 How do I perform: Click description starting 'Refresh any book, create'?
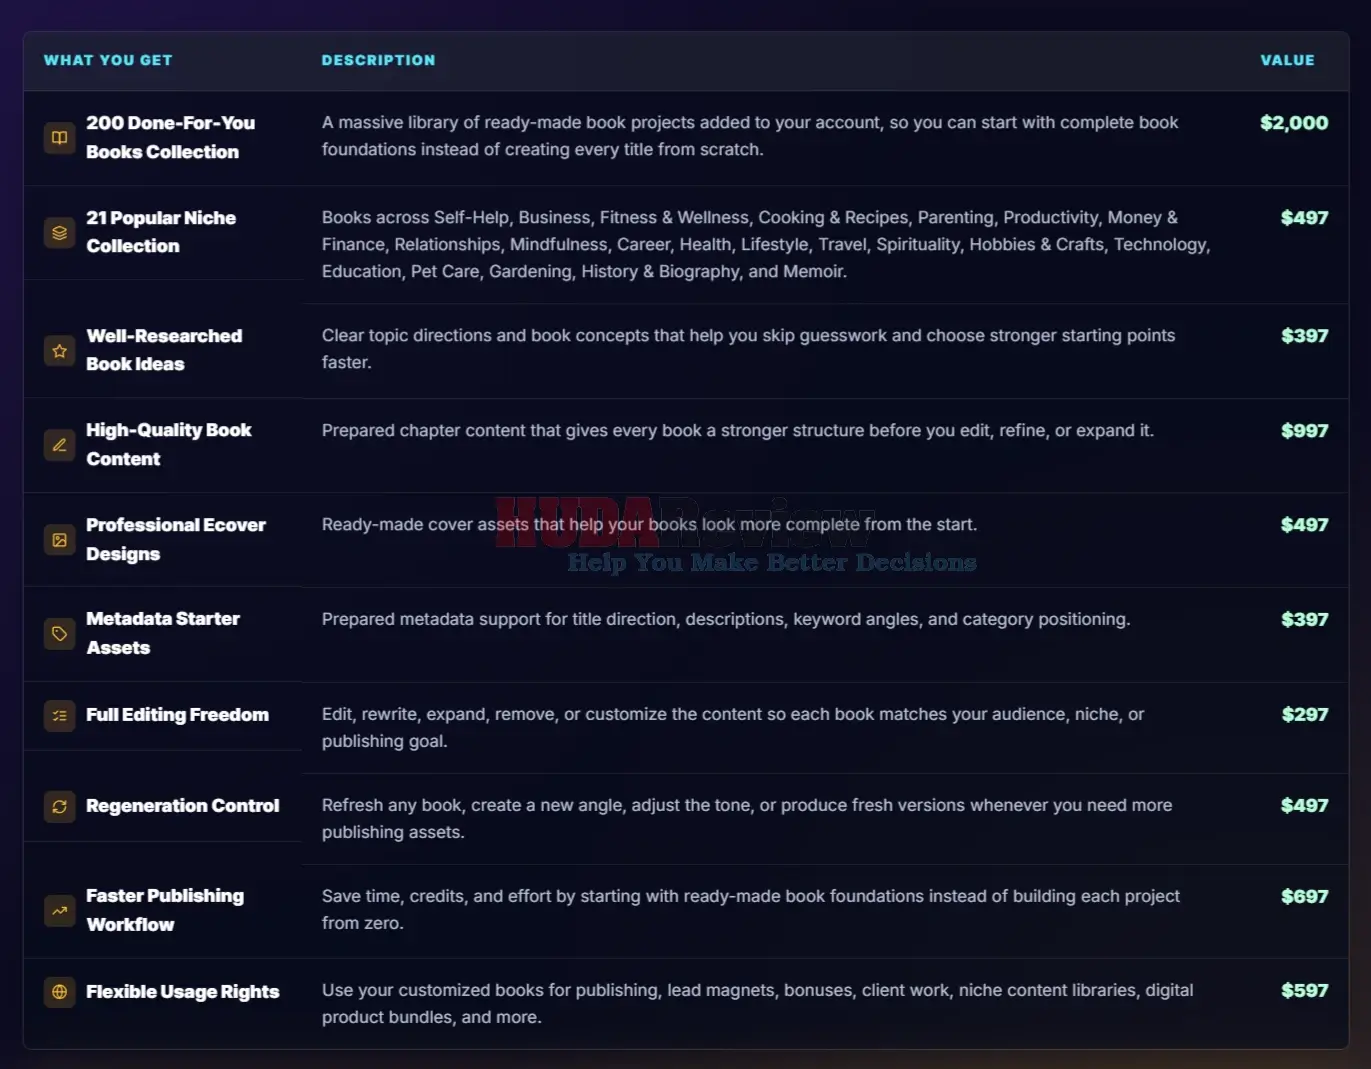[747, 819]
